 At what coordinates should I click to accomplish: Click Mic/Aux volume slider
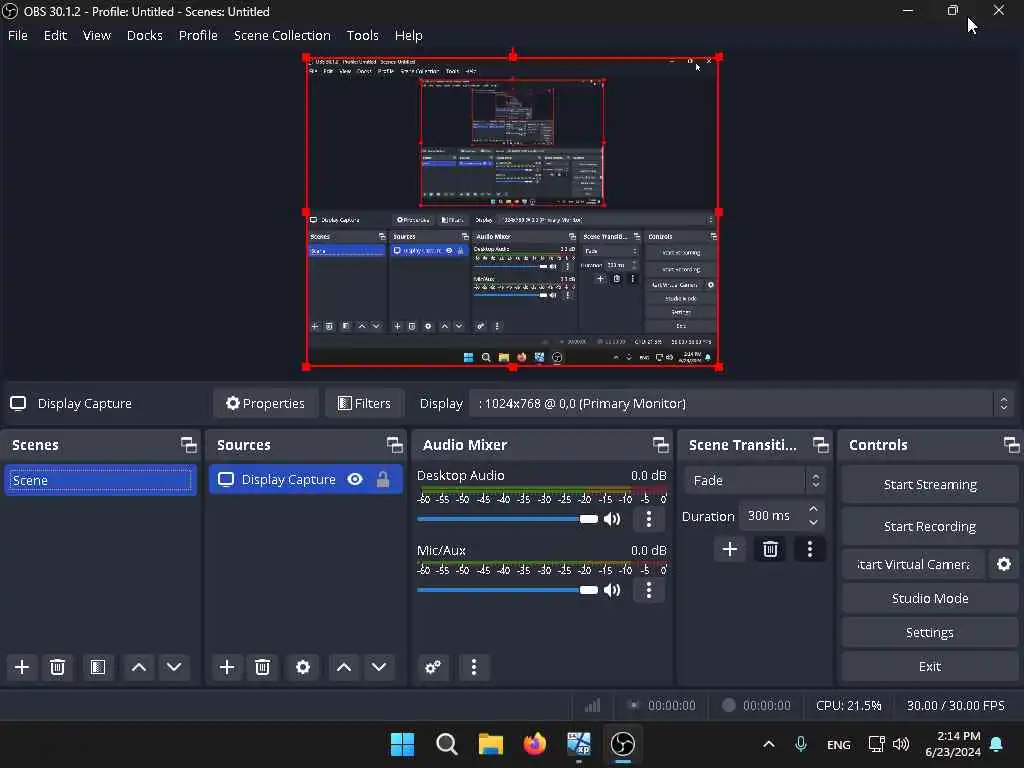click(x=507, y=590)
